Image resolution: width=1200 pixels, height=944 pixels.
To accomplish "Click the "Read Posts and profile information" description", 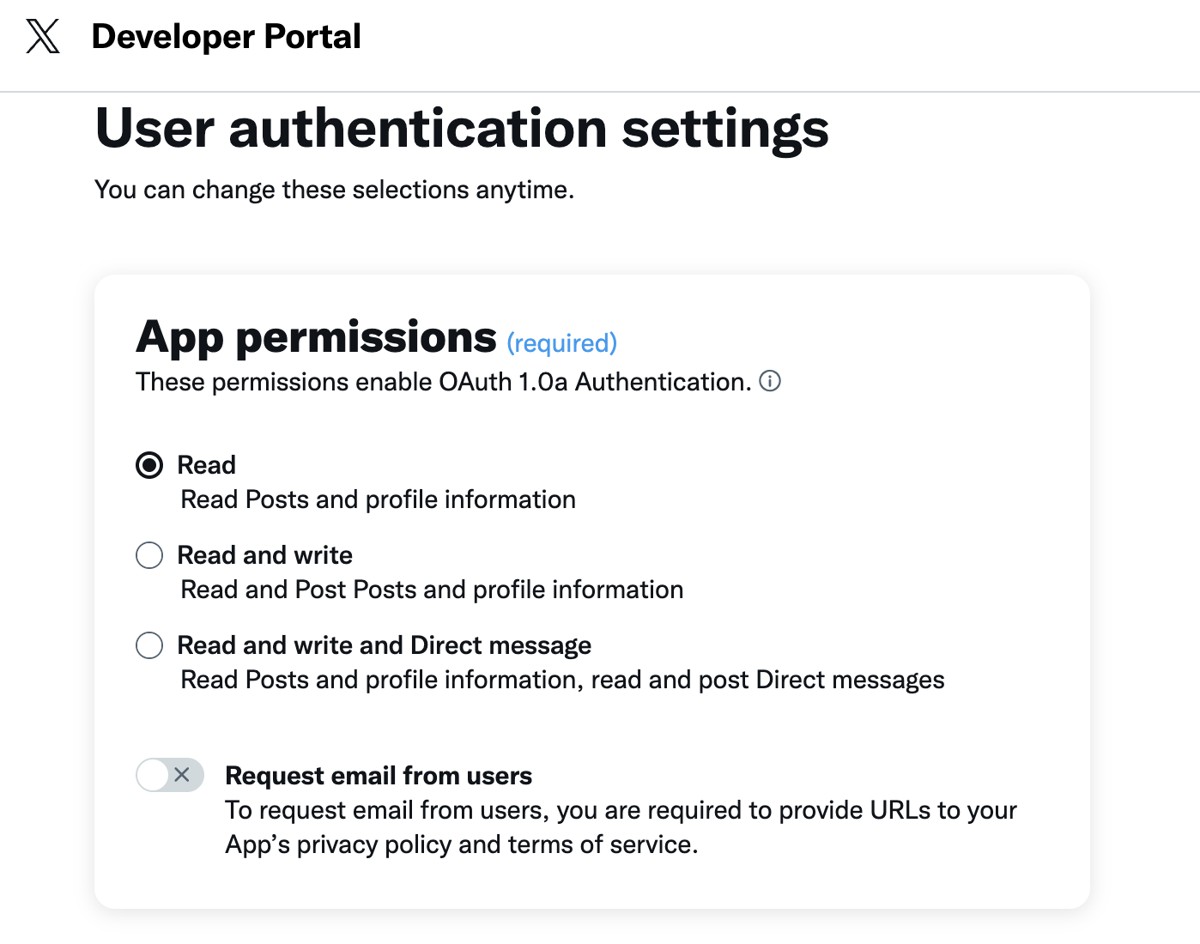I will [377, 499].
